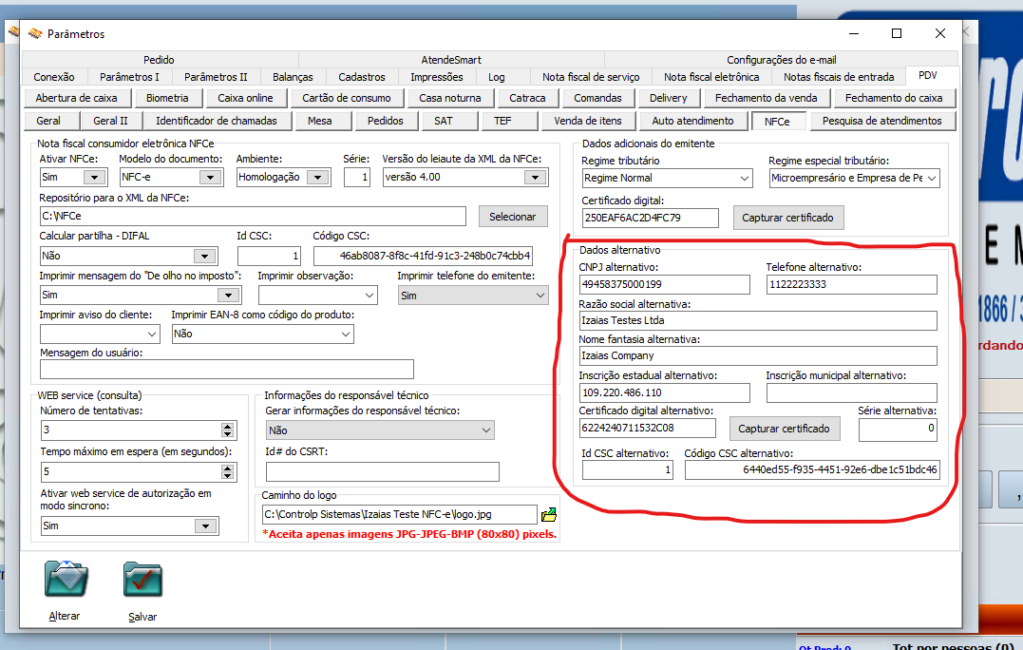Browse logo file with the folder icon
The width and height of the screenshot is (1023, 650).
coord(549,515)
